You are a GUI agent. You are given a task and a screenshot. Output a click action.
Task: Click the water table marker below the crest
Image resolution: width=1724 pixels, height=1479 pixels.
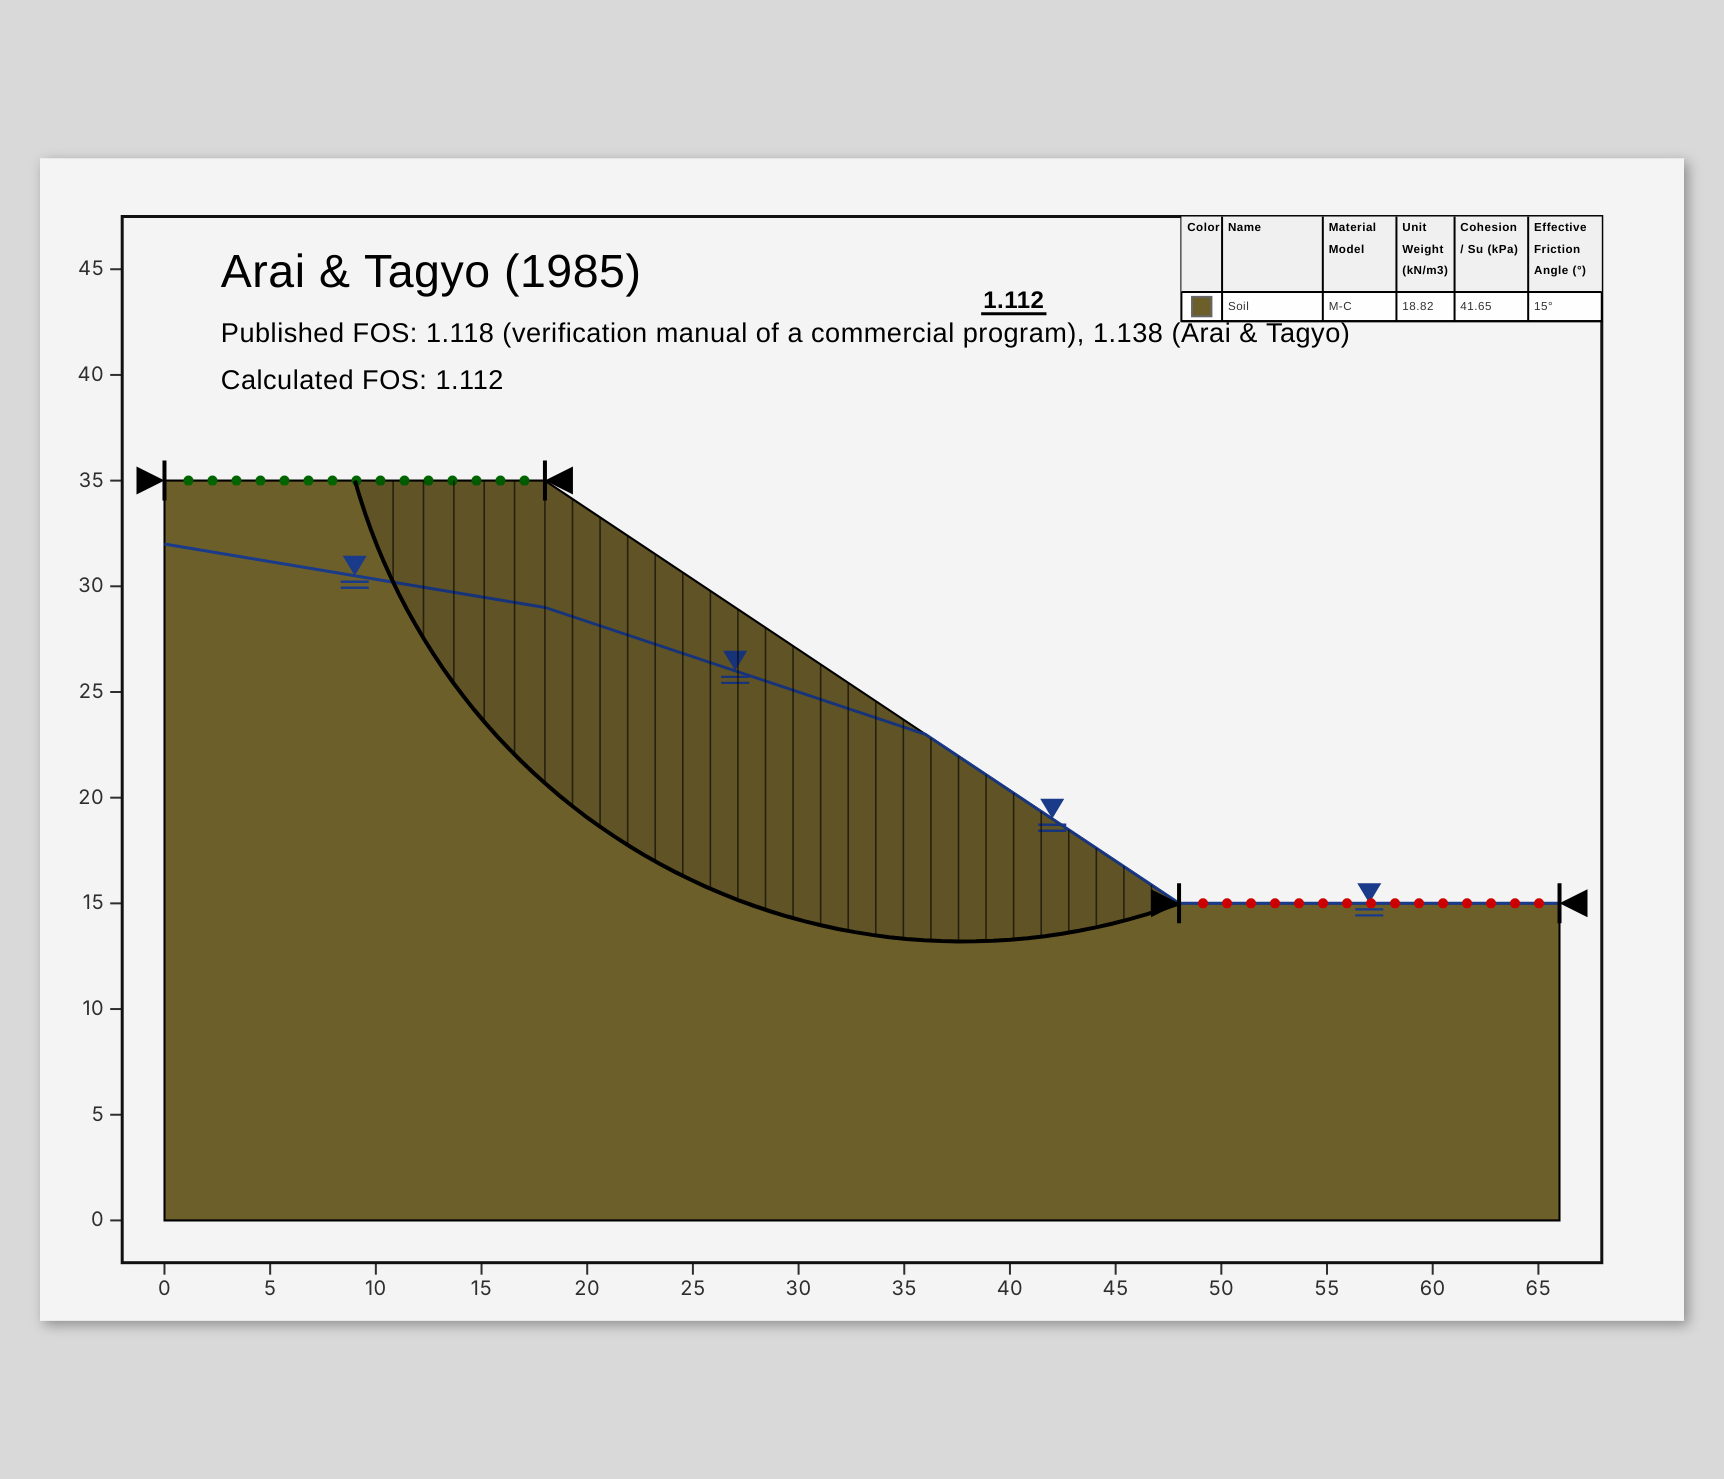point(355,572)
